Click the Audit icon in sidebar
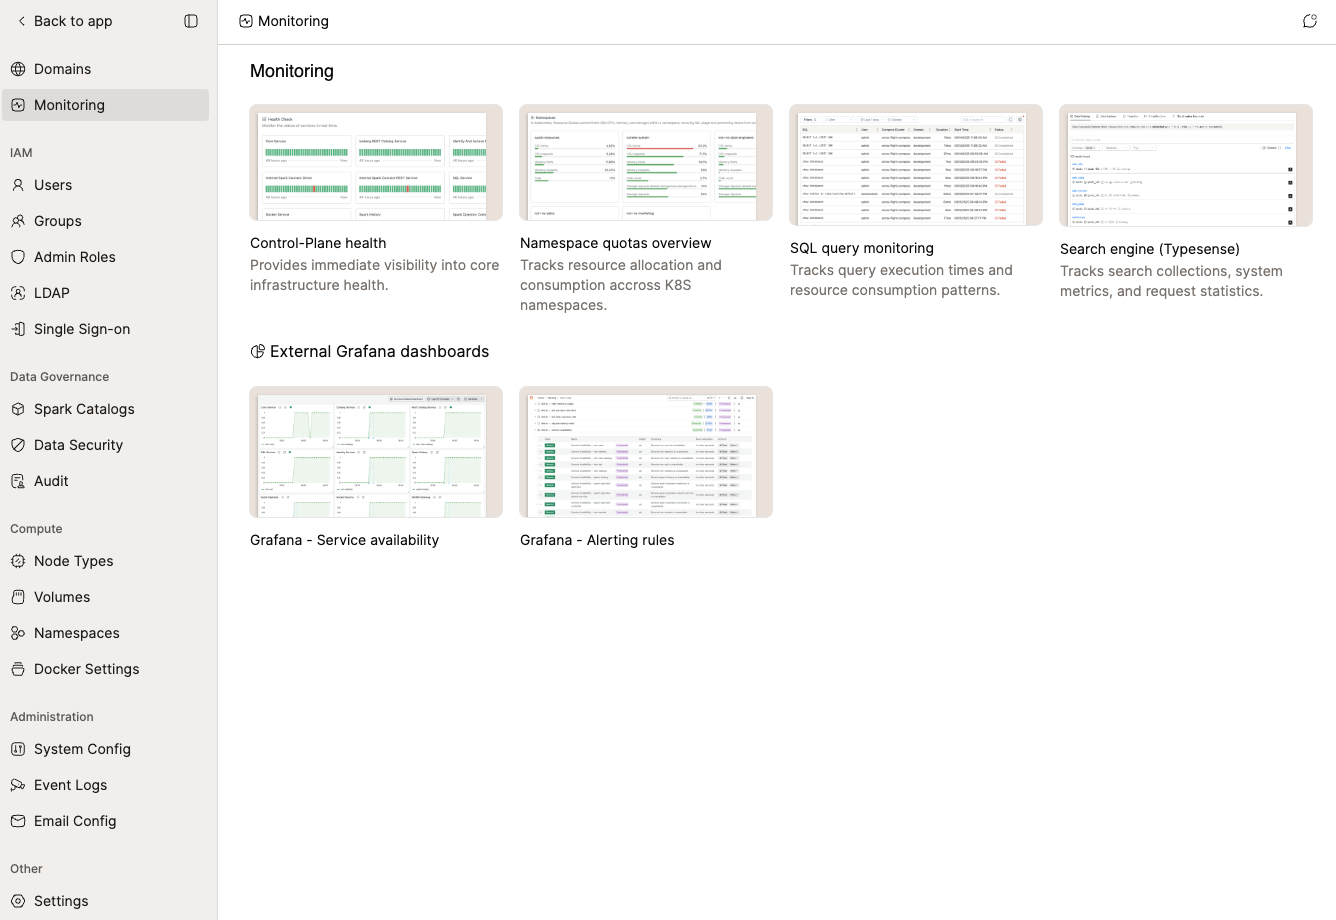Image resolution: width=1336 pixels, height=920 pixels. [18, 481]
